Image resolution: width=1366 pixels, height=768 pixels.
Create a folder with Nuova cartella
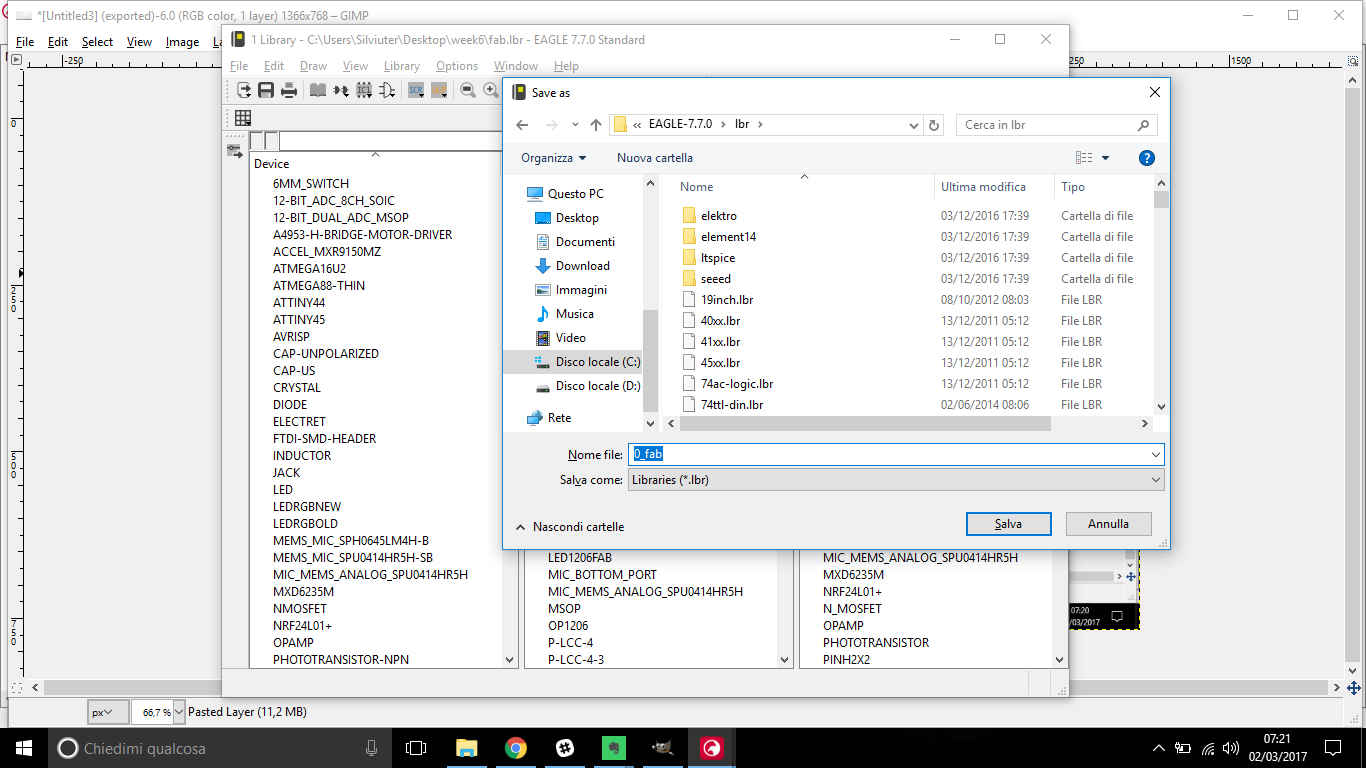[654, 158]
